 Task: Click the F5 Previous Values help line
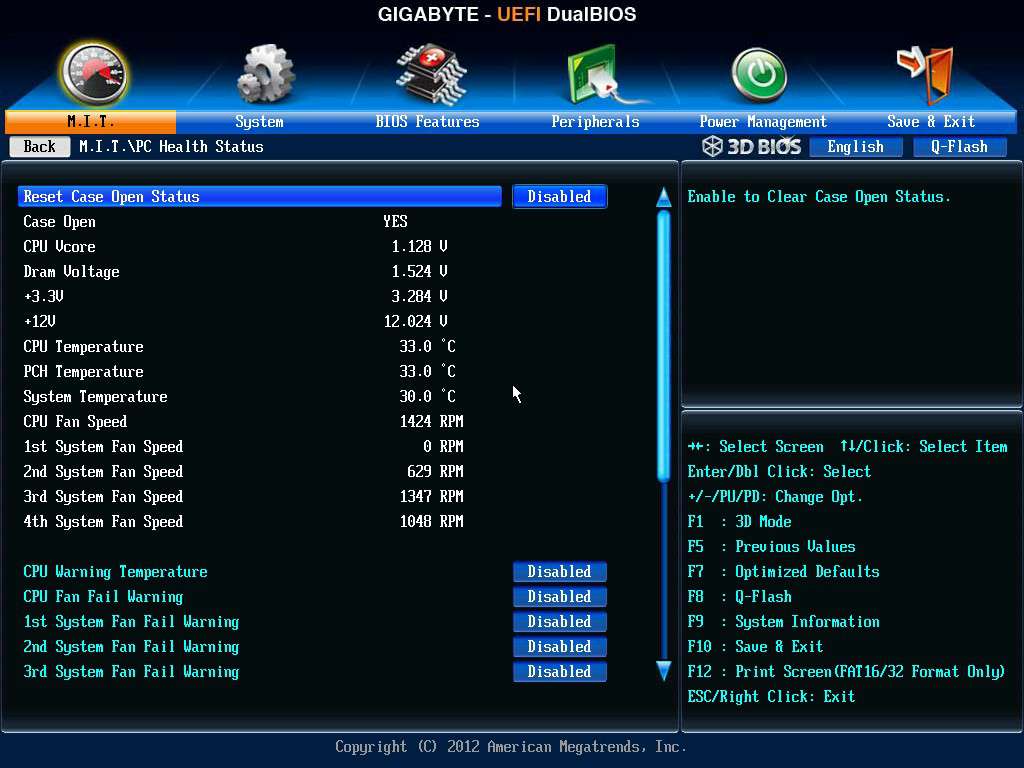coord(771,547)
